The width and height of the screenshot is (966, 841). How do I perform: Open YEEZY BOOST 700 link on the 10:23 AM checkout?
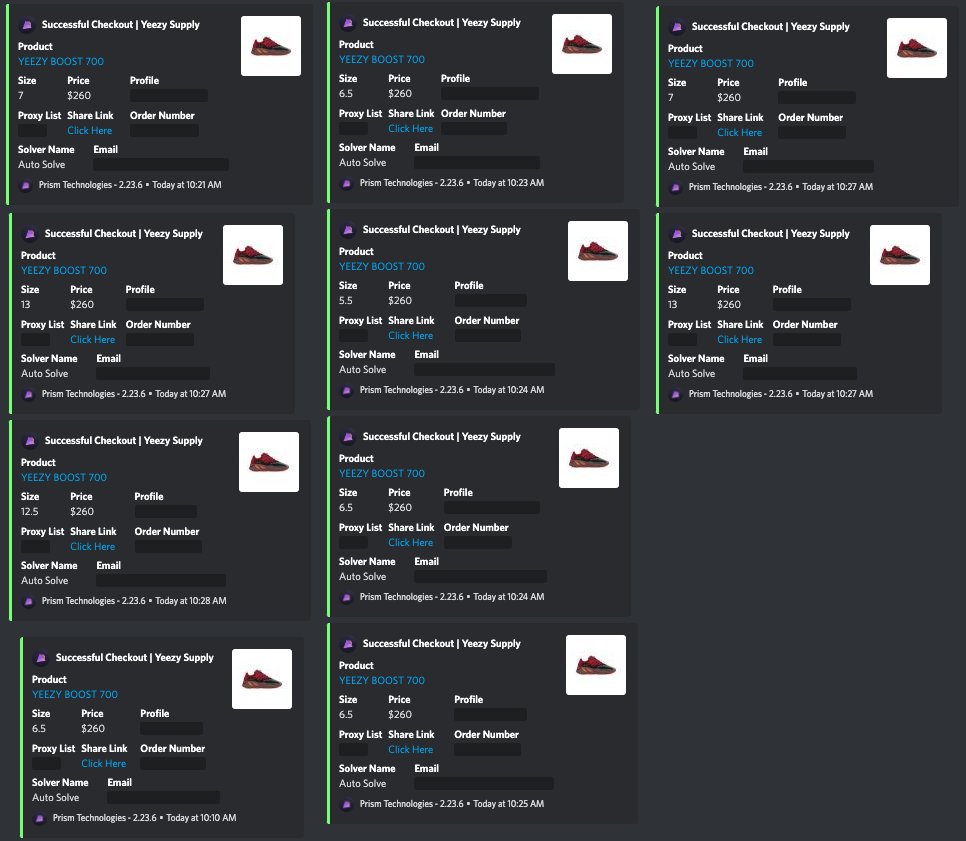click(x=382, y=60)
